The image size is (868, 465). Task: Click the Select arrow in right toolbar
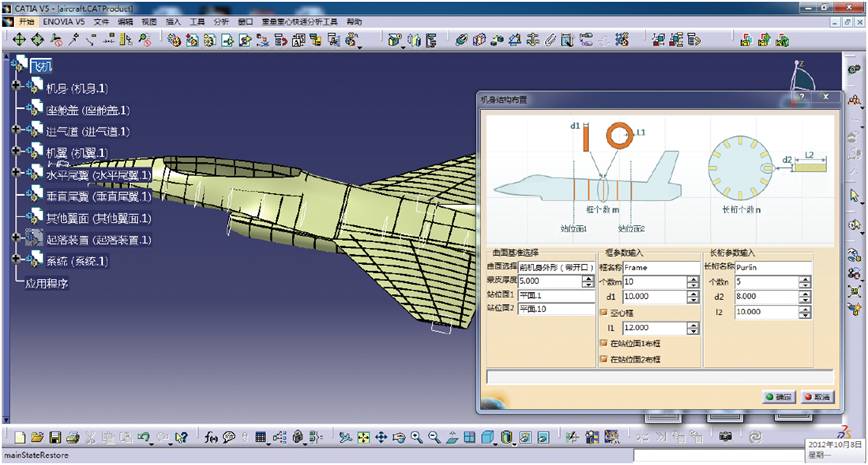pos(854,195)
